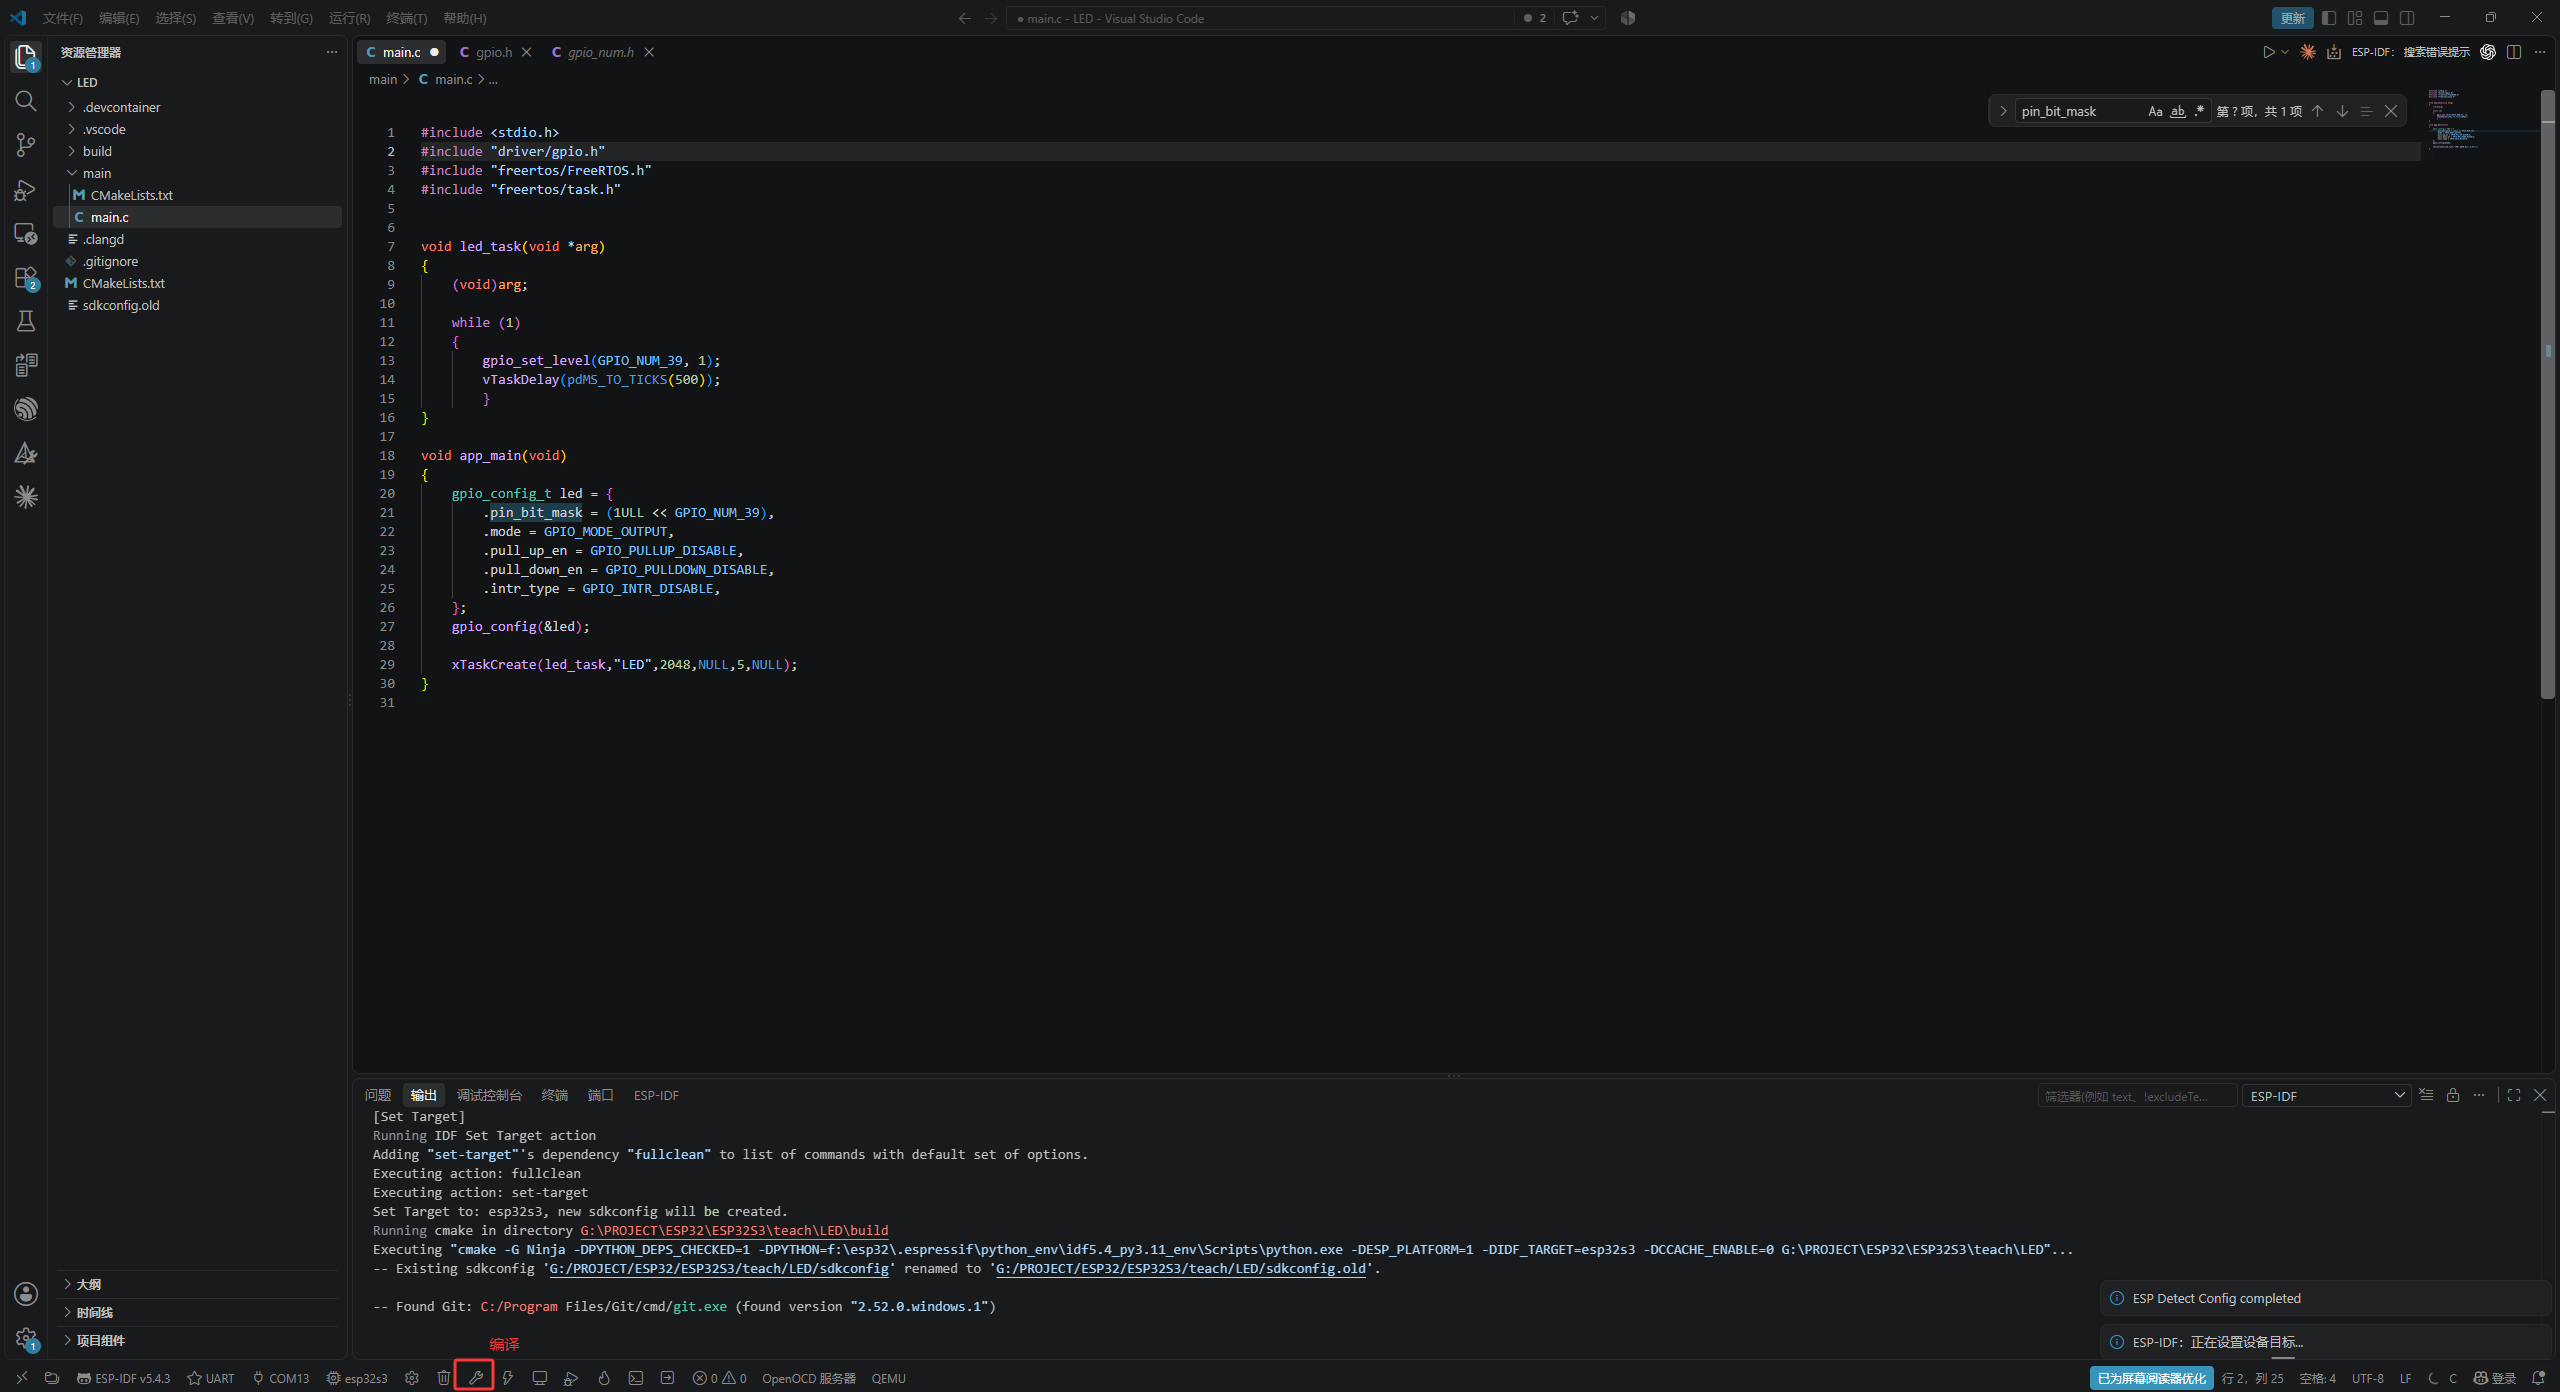Switch to the gpio_num.h editor tab
Screen dimensions: 2560x1392
click(x=601, y=52)
